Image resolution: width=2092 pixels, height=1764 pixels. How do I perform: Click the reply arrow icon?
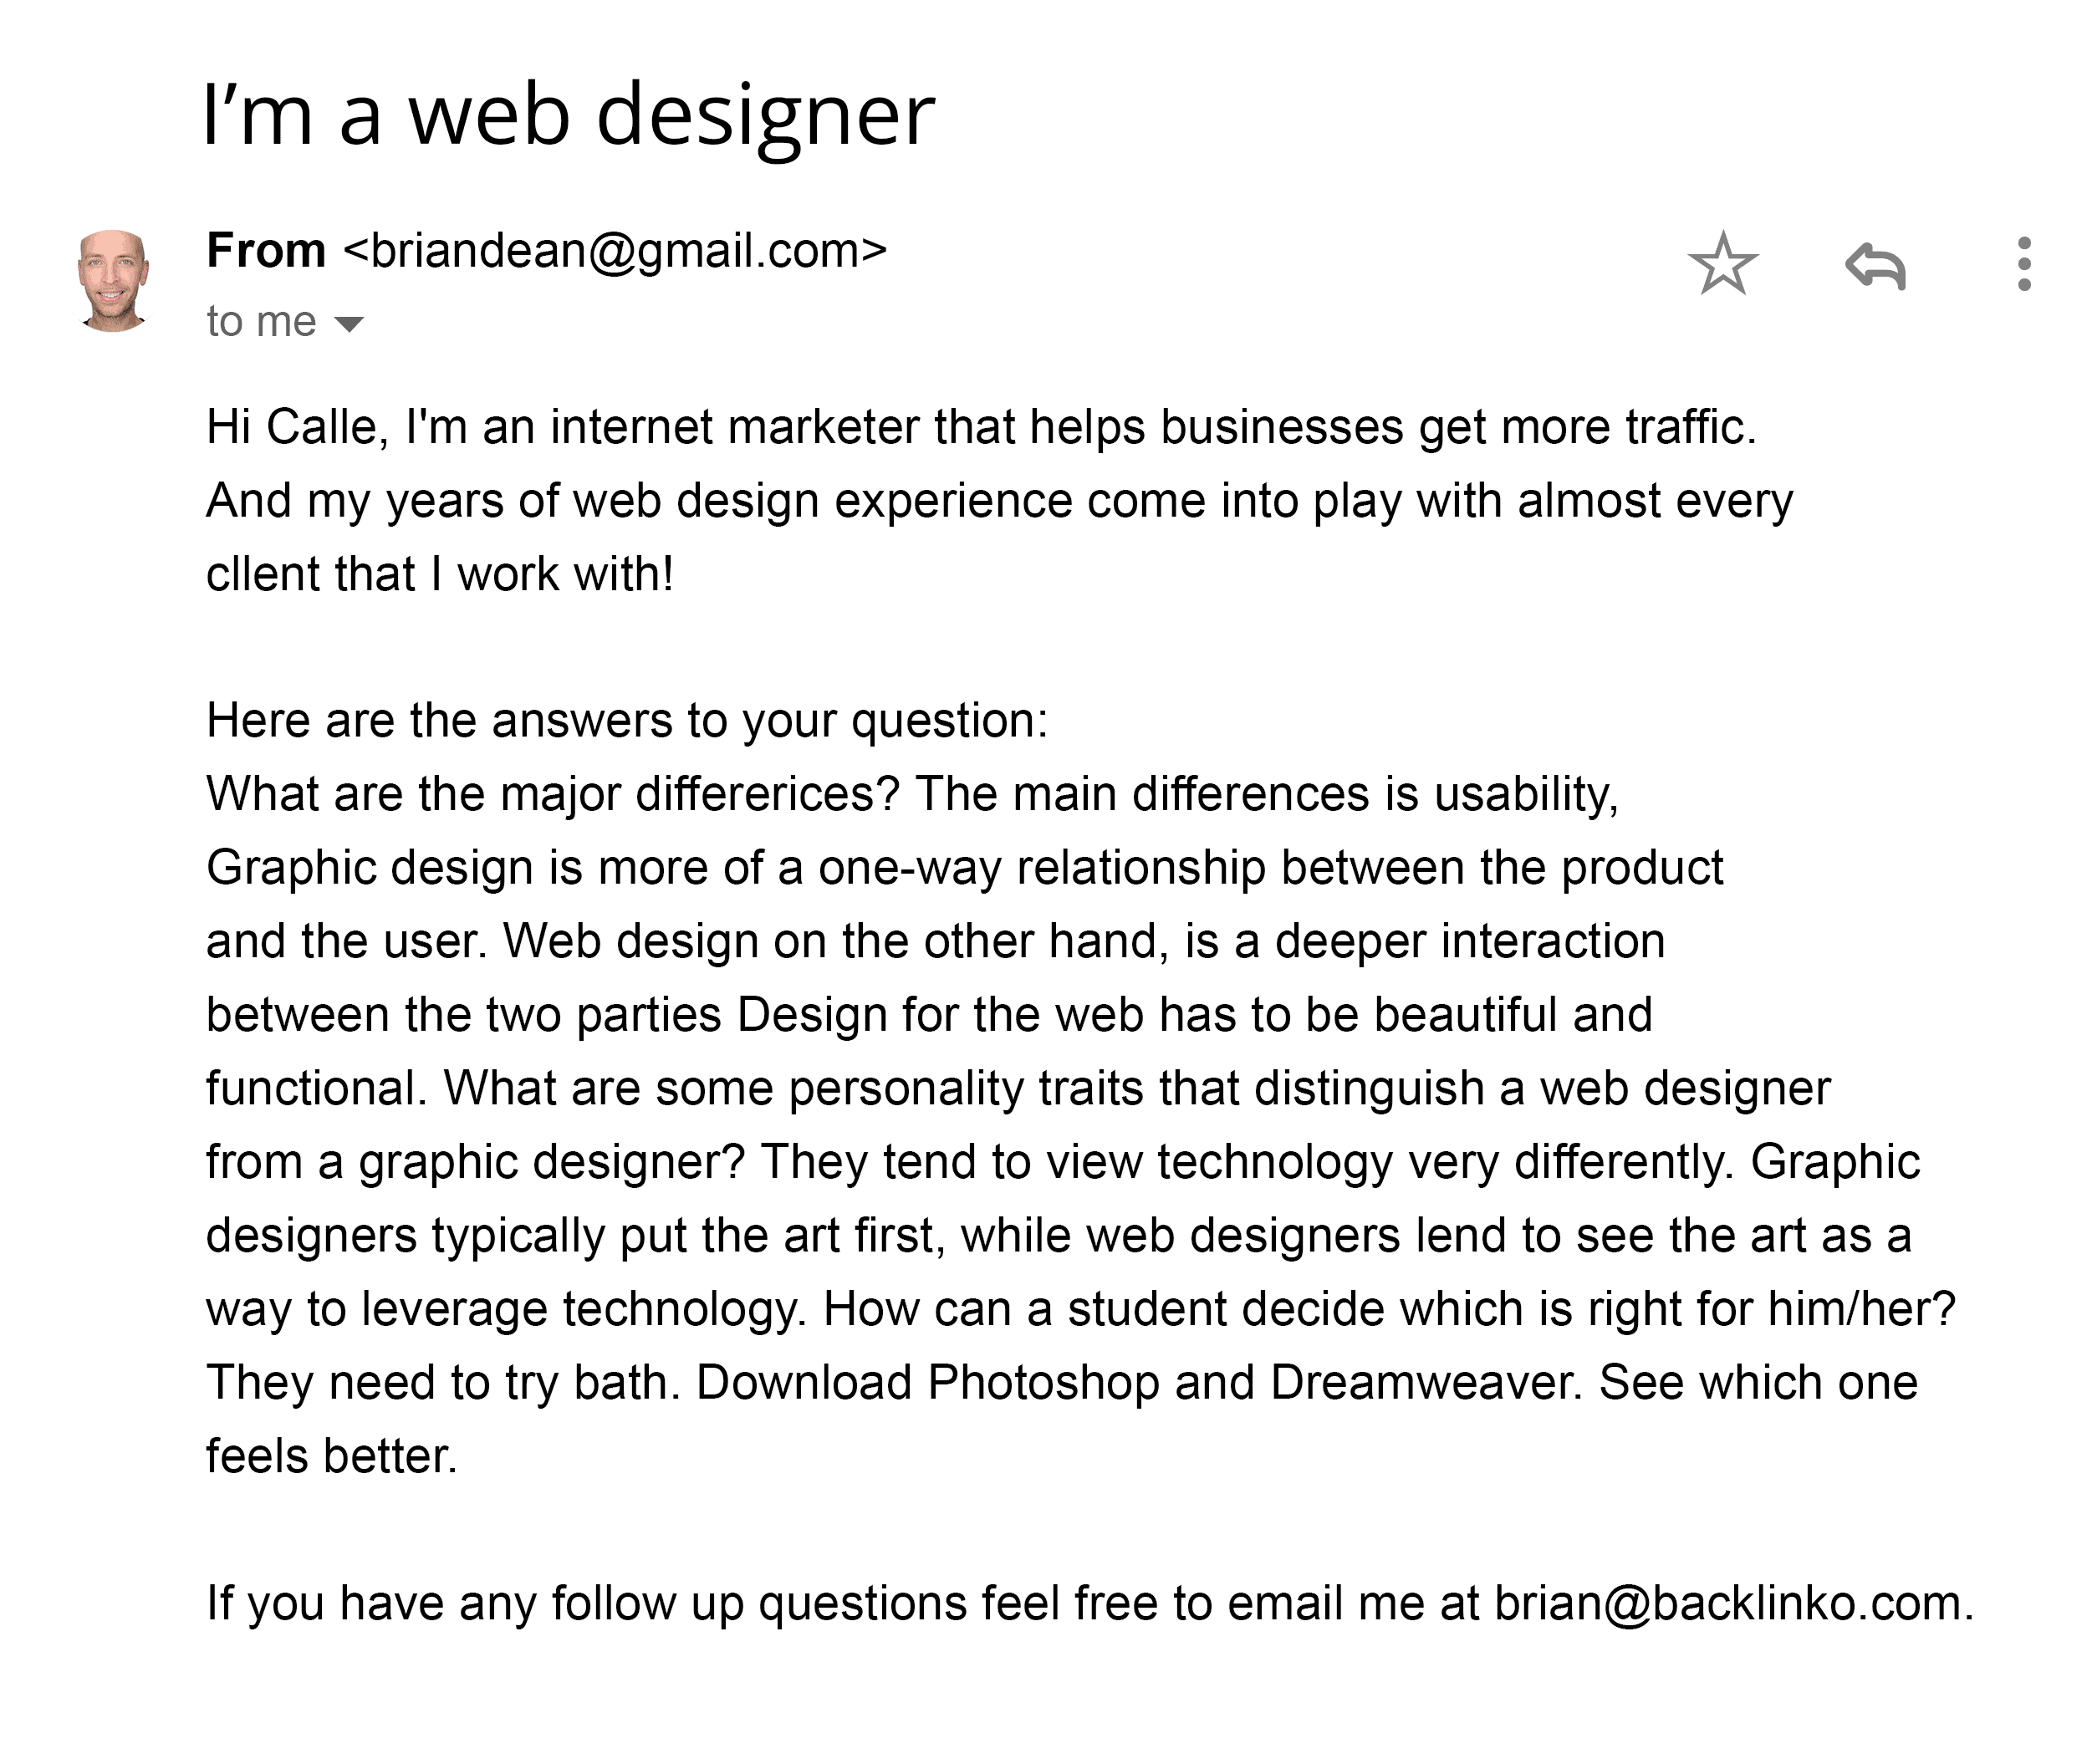click(x=1875, y=266)
